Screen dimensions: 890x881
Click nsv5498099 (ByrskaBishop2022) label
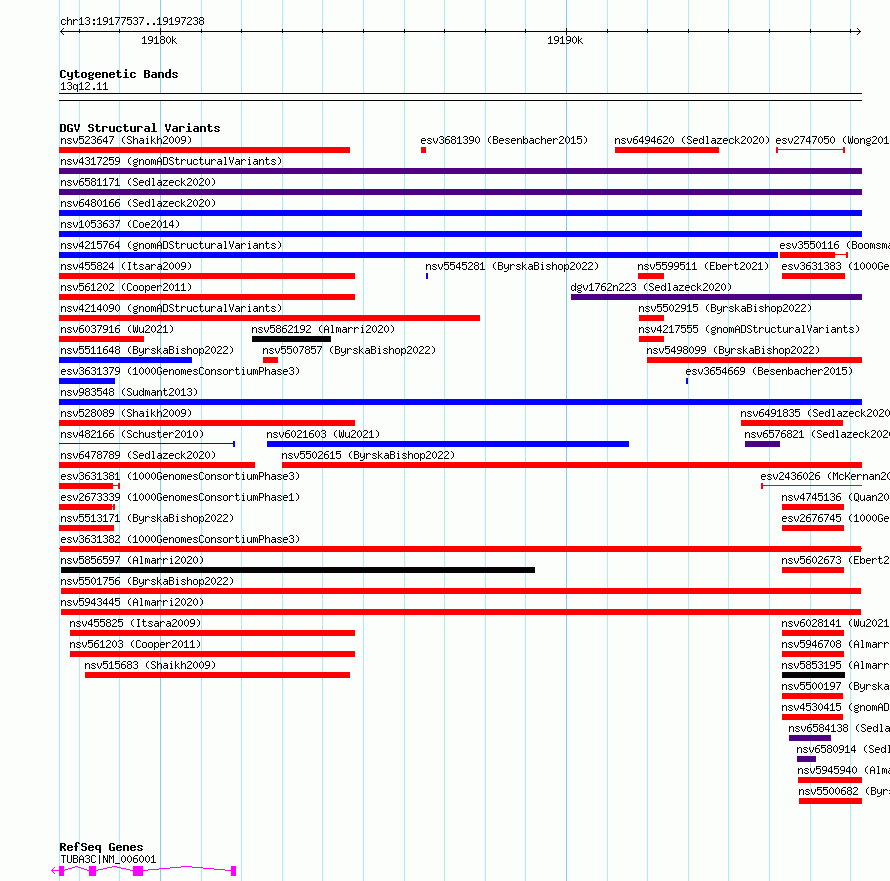(733, 350)
